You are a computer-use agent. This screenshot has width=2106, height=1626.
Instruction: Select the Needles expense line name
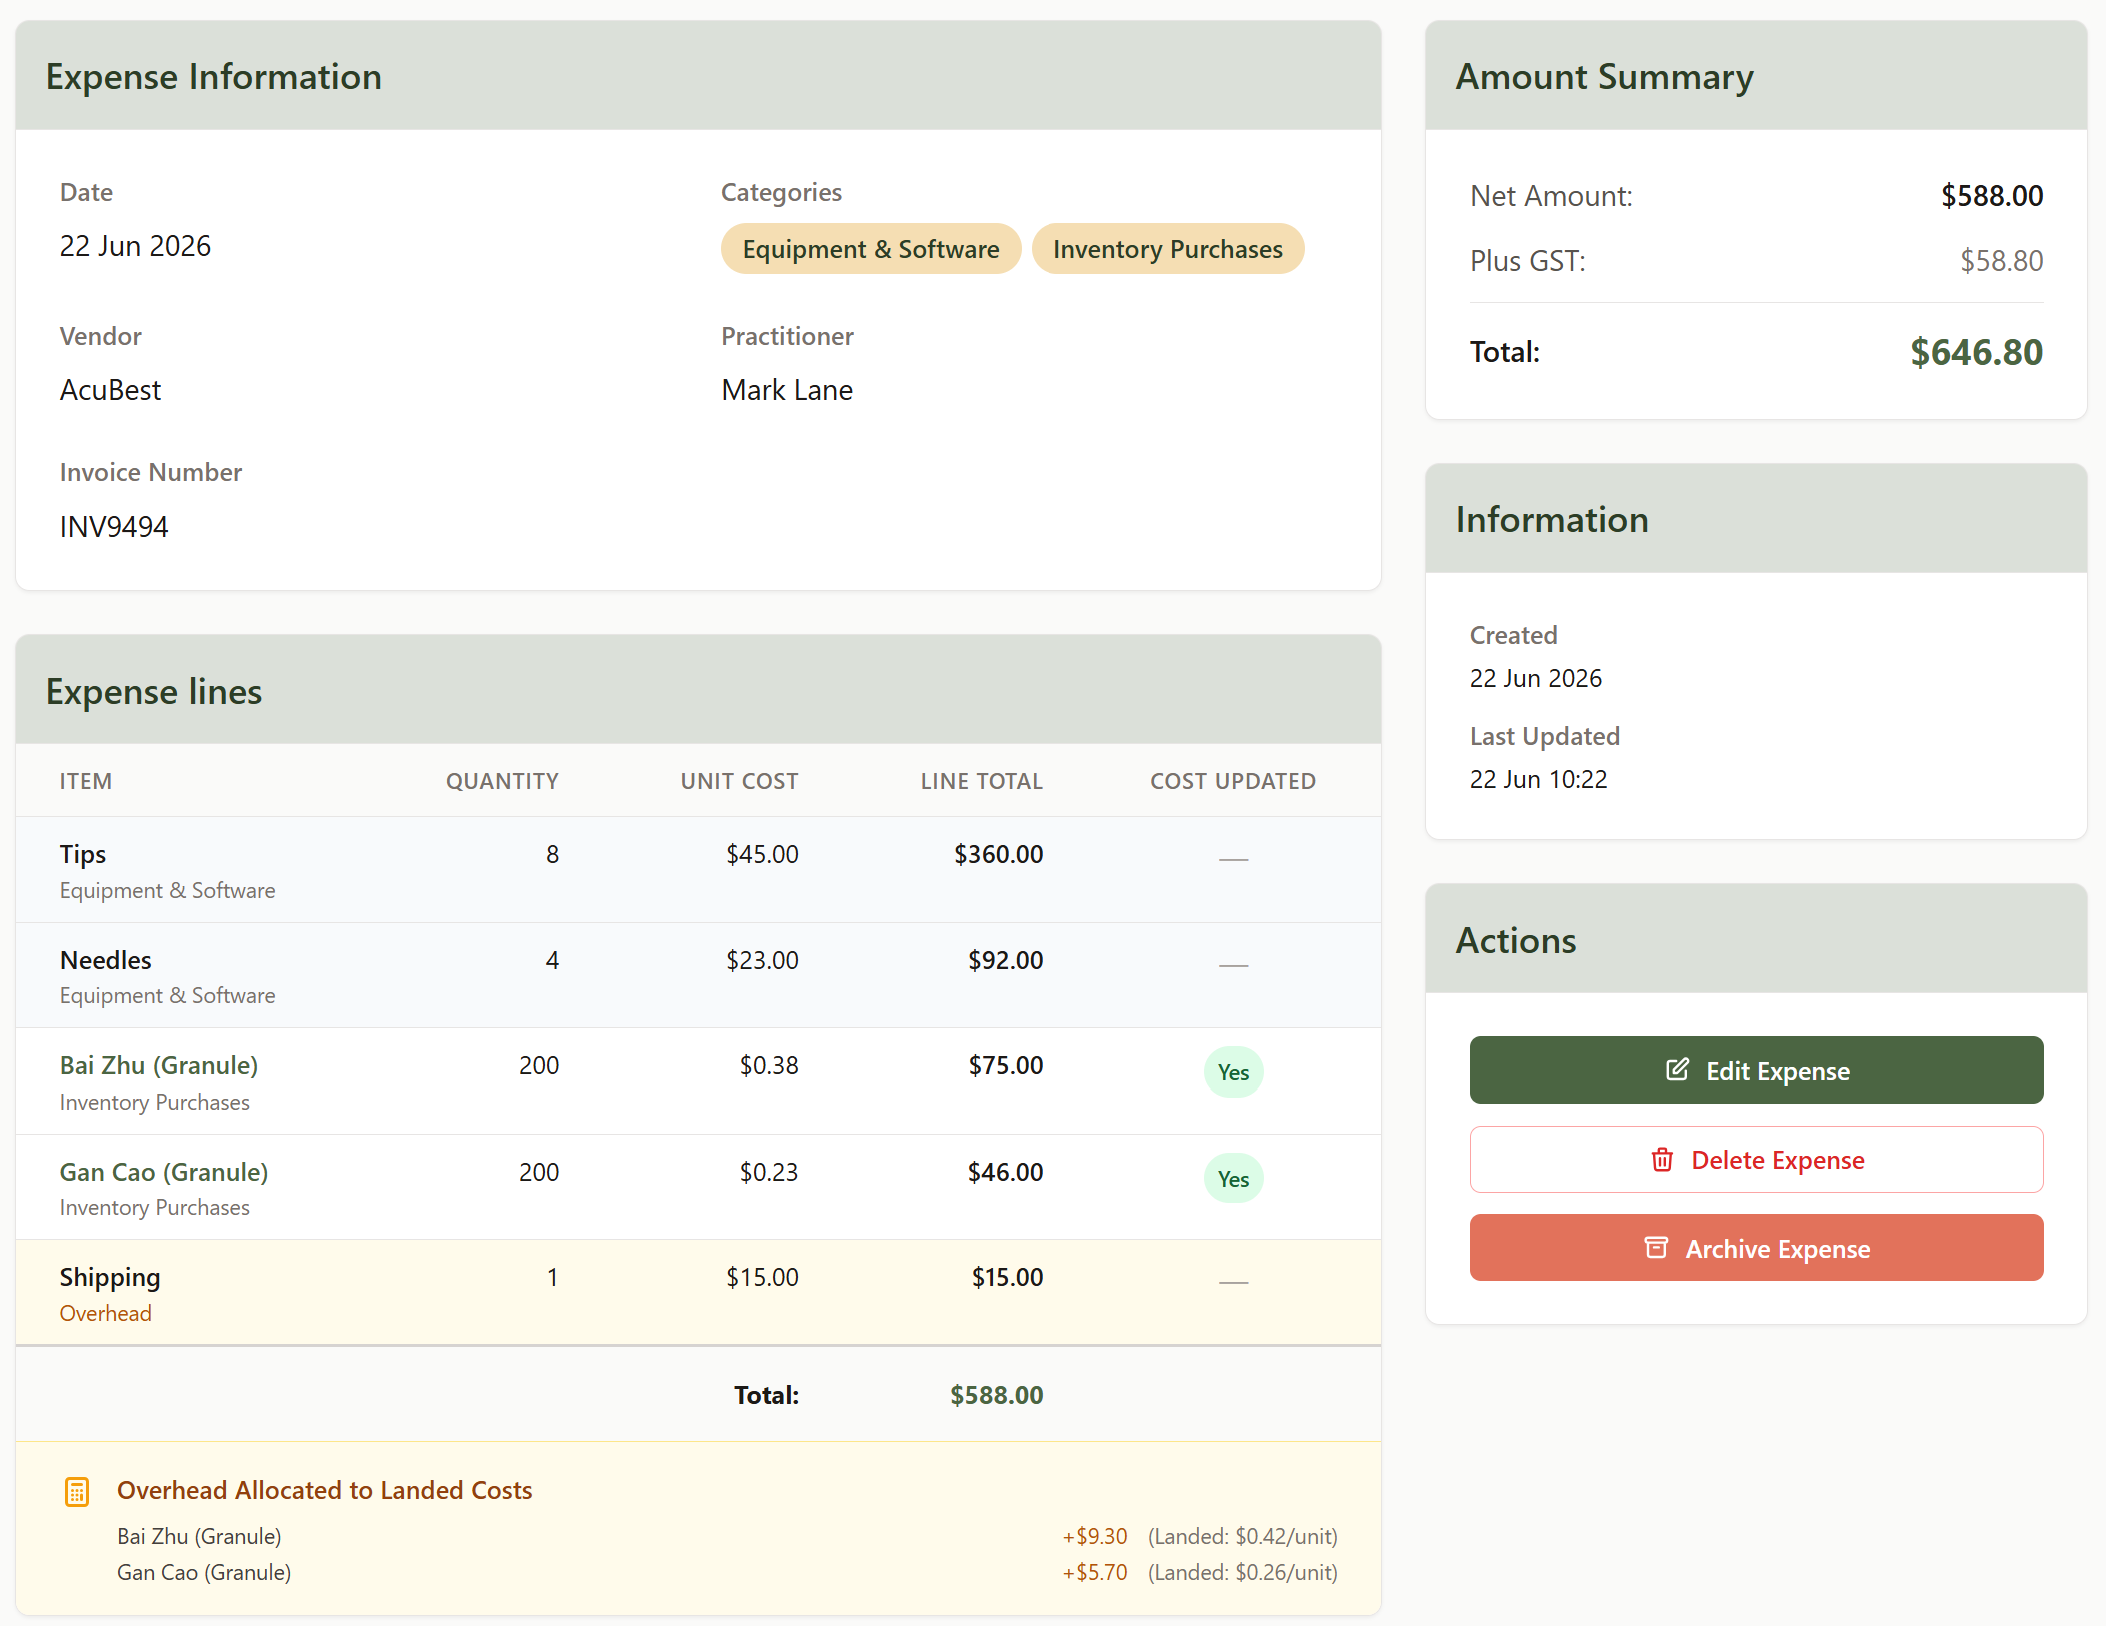click(106, 960)
